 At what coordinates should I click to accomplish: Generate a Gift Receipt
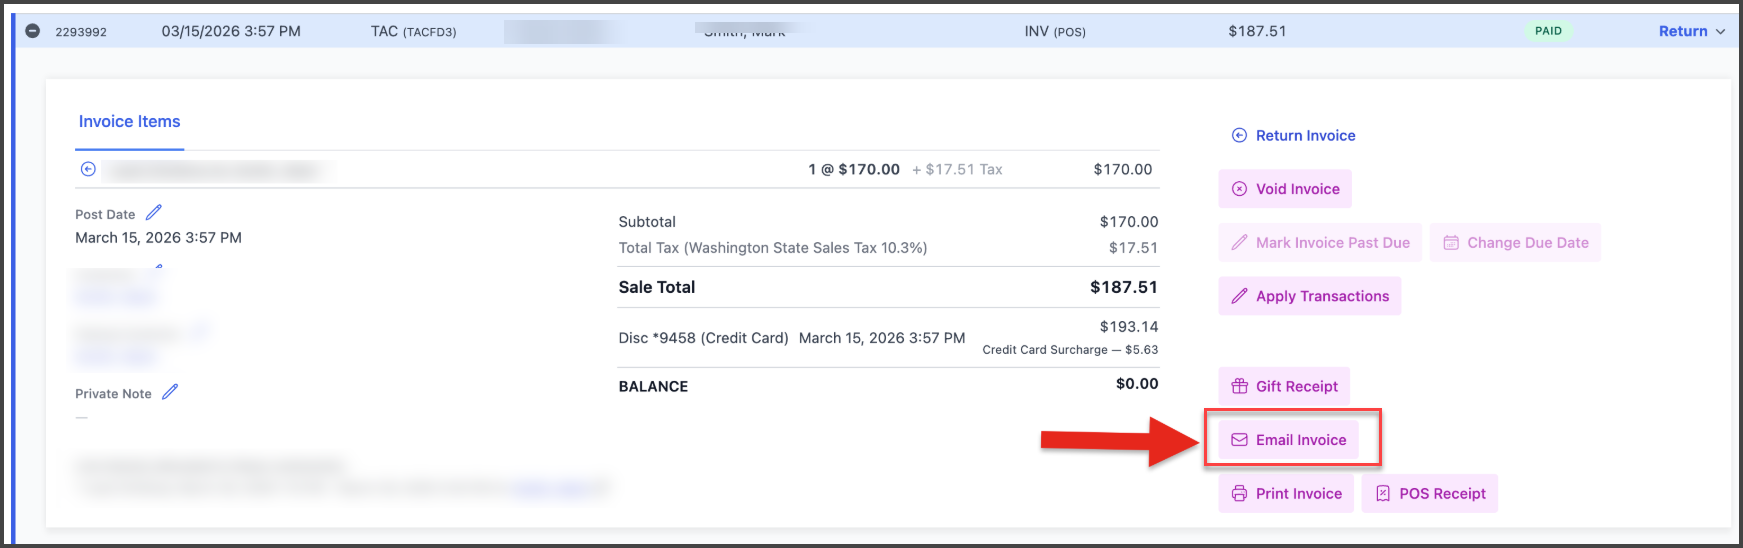1284,387
